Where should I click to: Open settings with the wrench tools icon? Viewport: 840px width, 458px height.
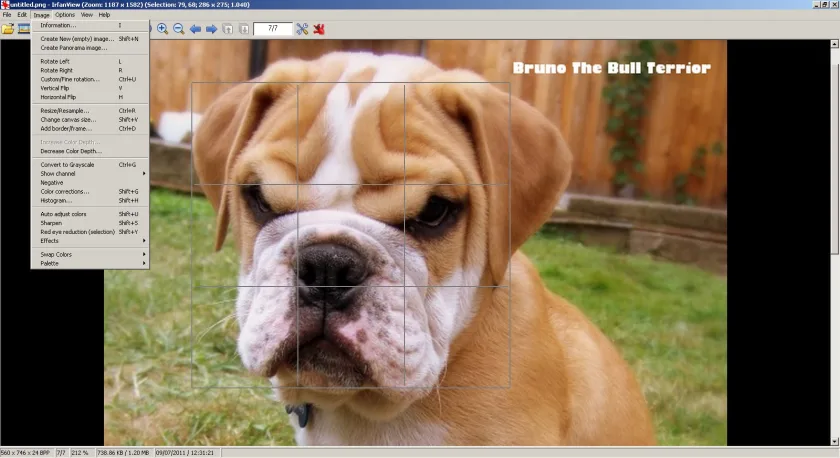click(302, 29)
